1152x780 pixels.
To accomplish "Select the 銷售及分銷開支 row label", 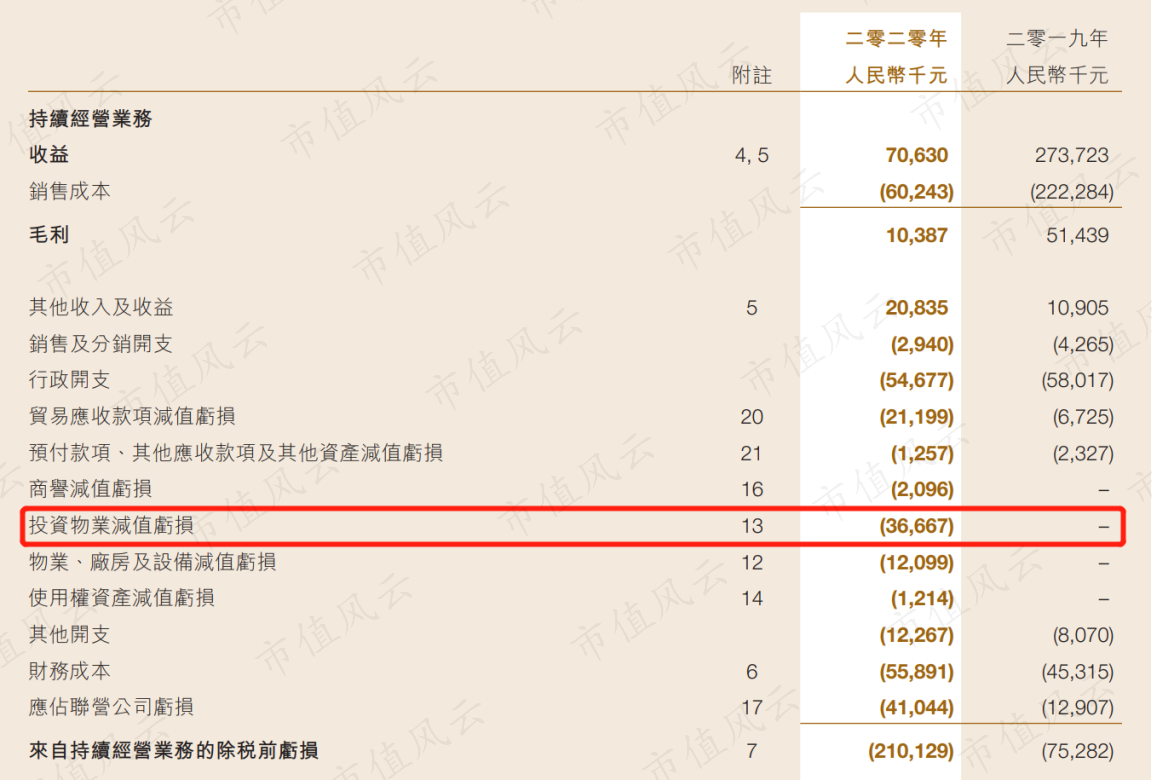I will coord(101,344).
